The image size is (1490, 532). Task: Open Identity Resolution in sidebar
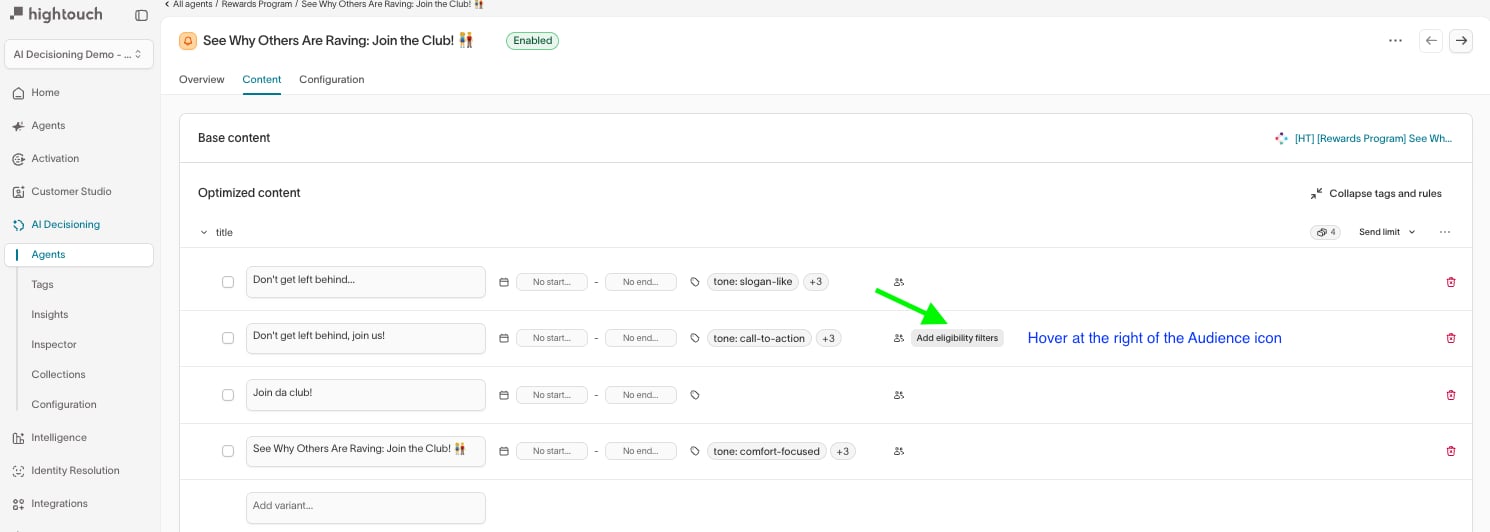[x=75, y=470]
